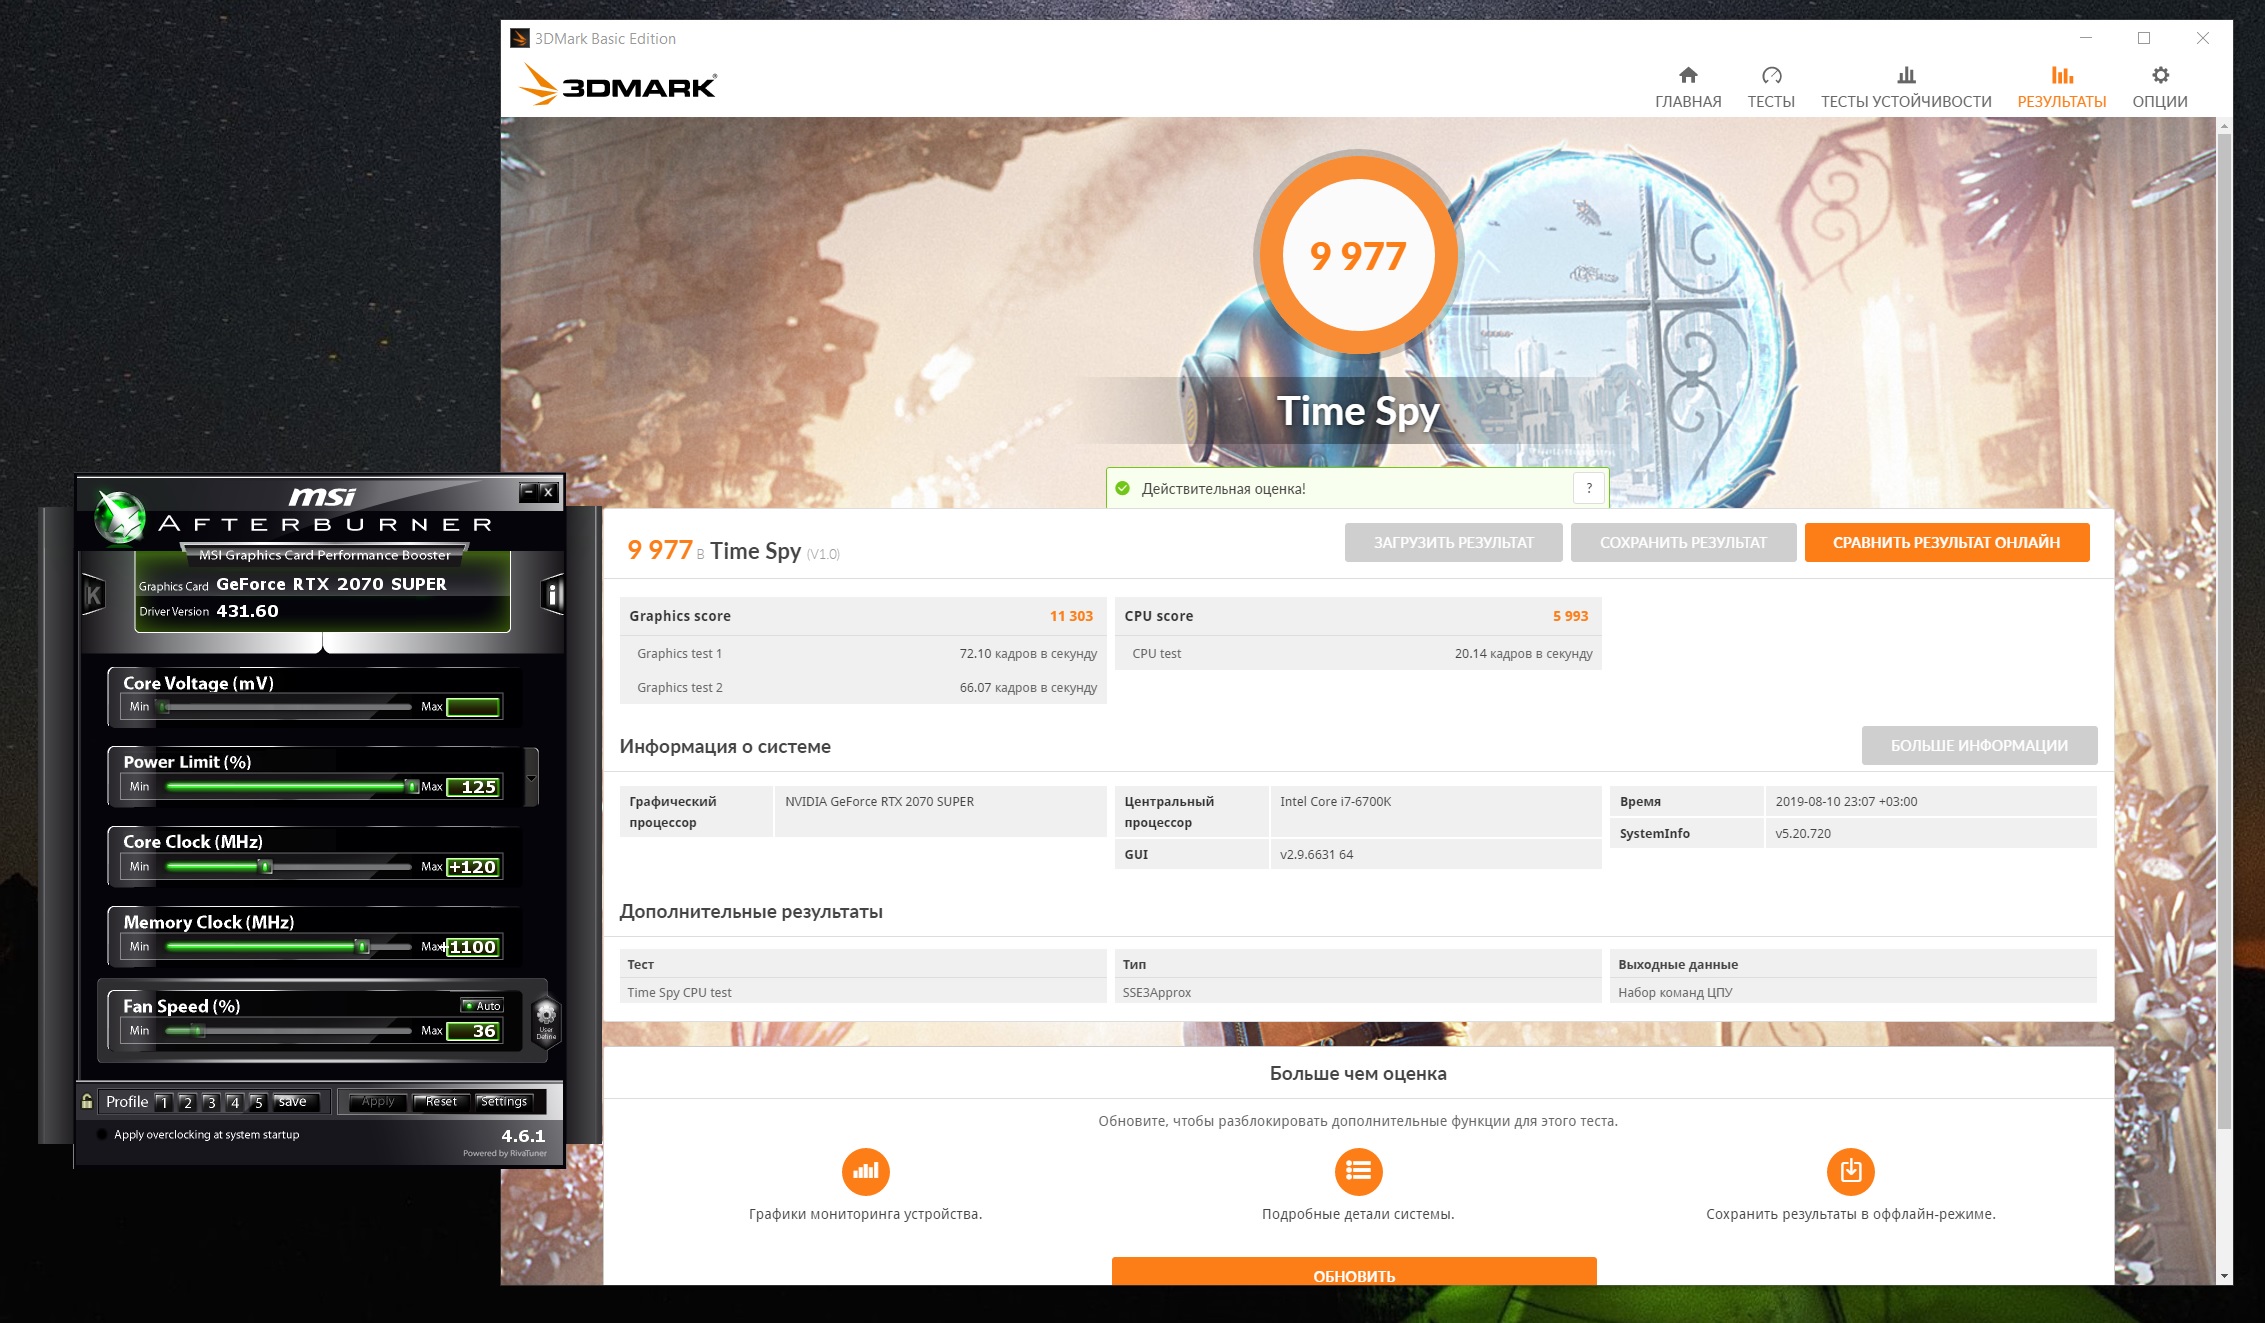Click the fan User Define gear icon
The width and height of the screenshot is (2265, 1323).
(546, 1017)
